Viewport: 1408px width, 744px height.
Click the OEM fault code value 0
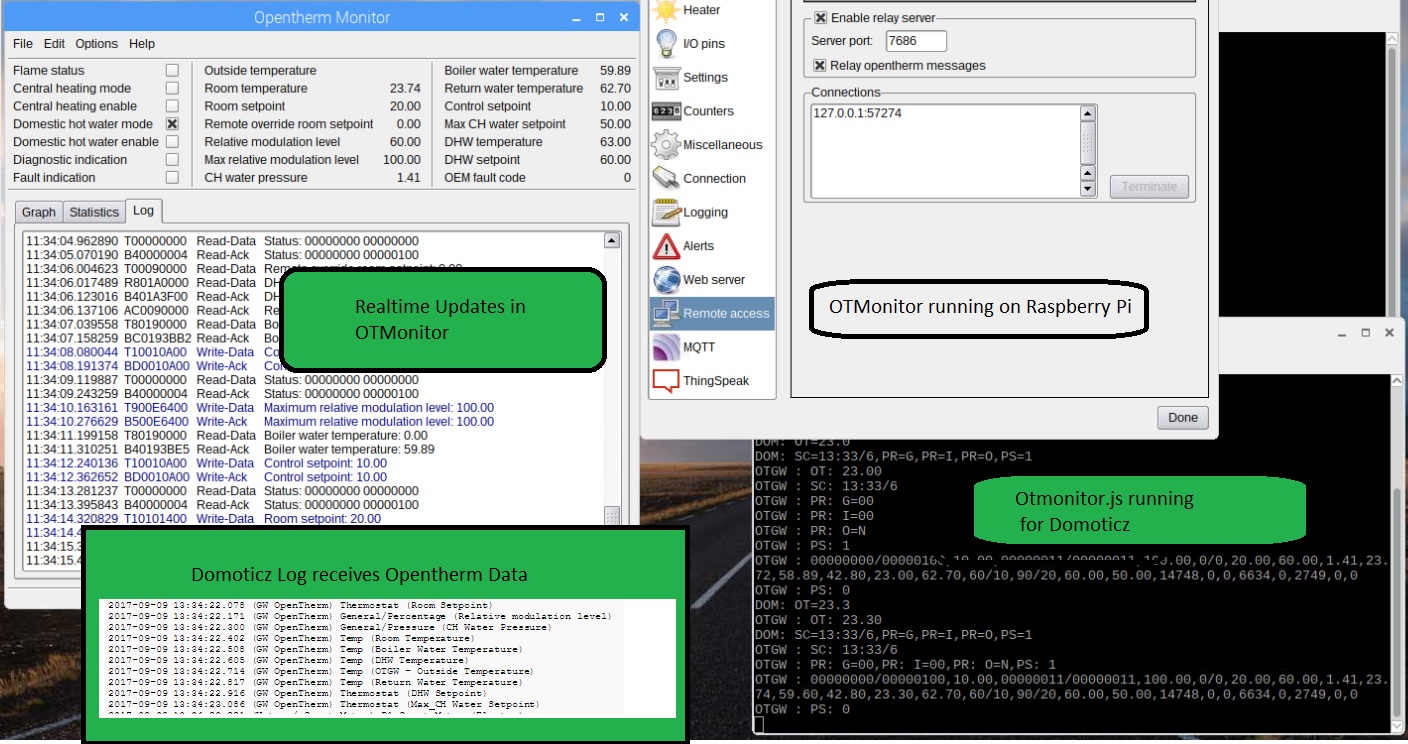[627, 178]
